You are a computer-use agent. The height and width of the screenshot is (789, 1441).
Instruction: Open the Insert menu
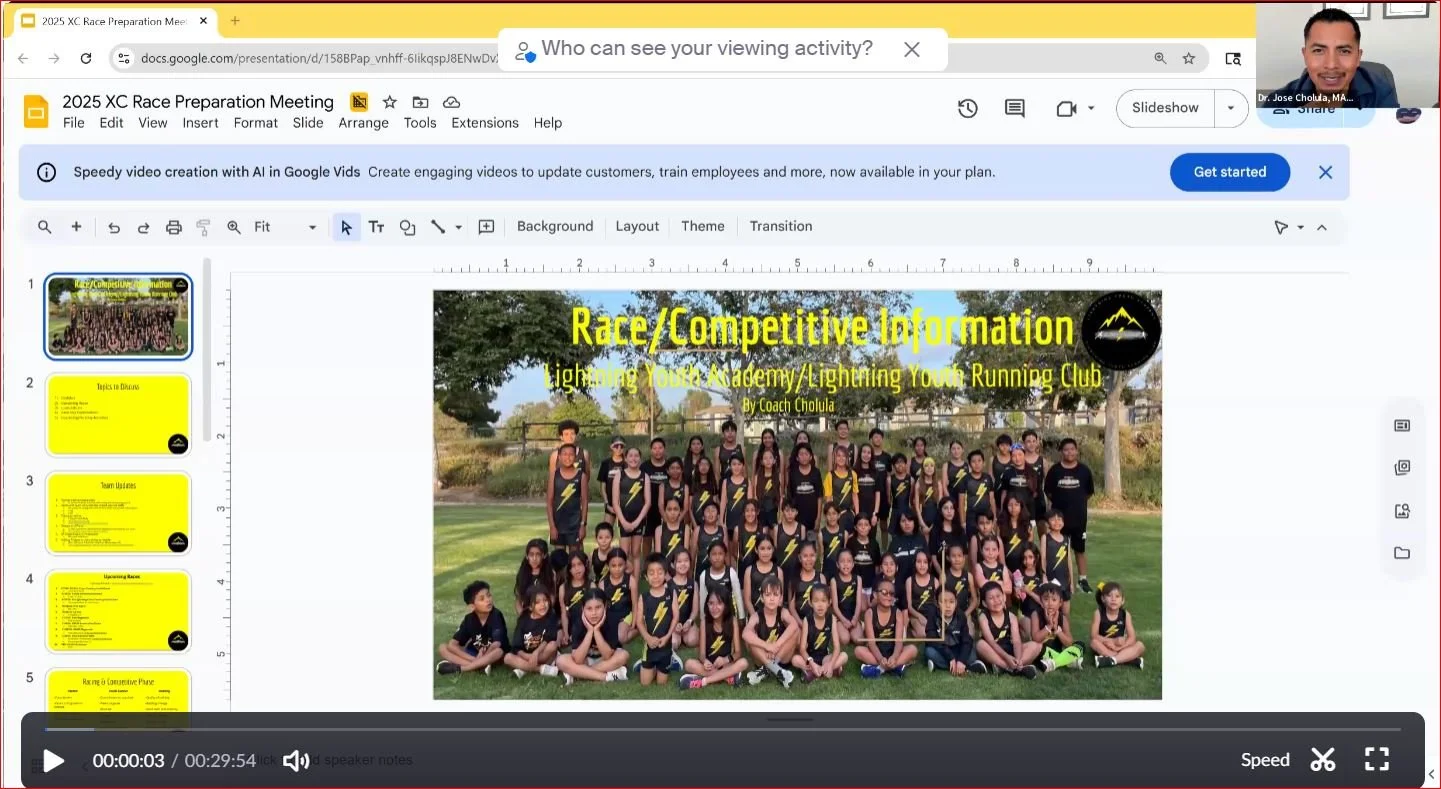(x=200, y=123)
